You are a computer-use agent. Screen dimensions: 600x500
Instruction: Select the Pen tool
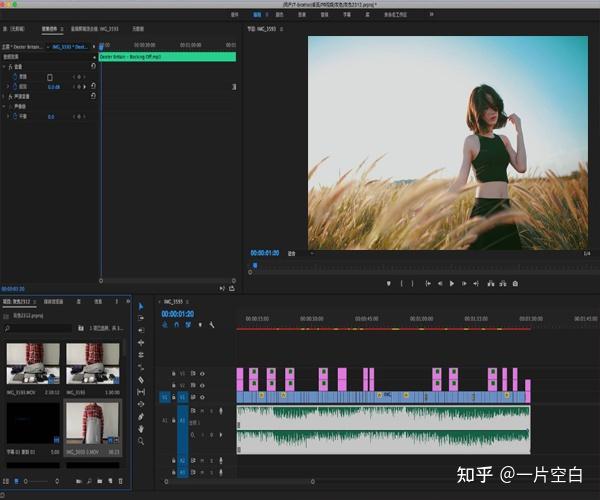tap(140, 417)
